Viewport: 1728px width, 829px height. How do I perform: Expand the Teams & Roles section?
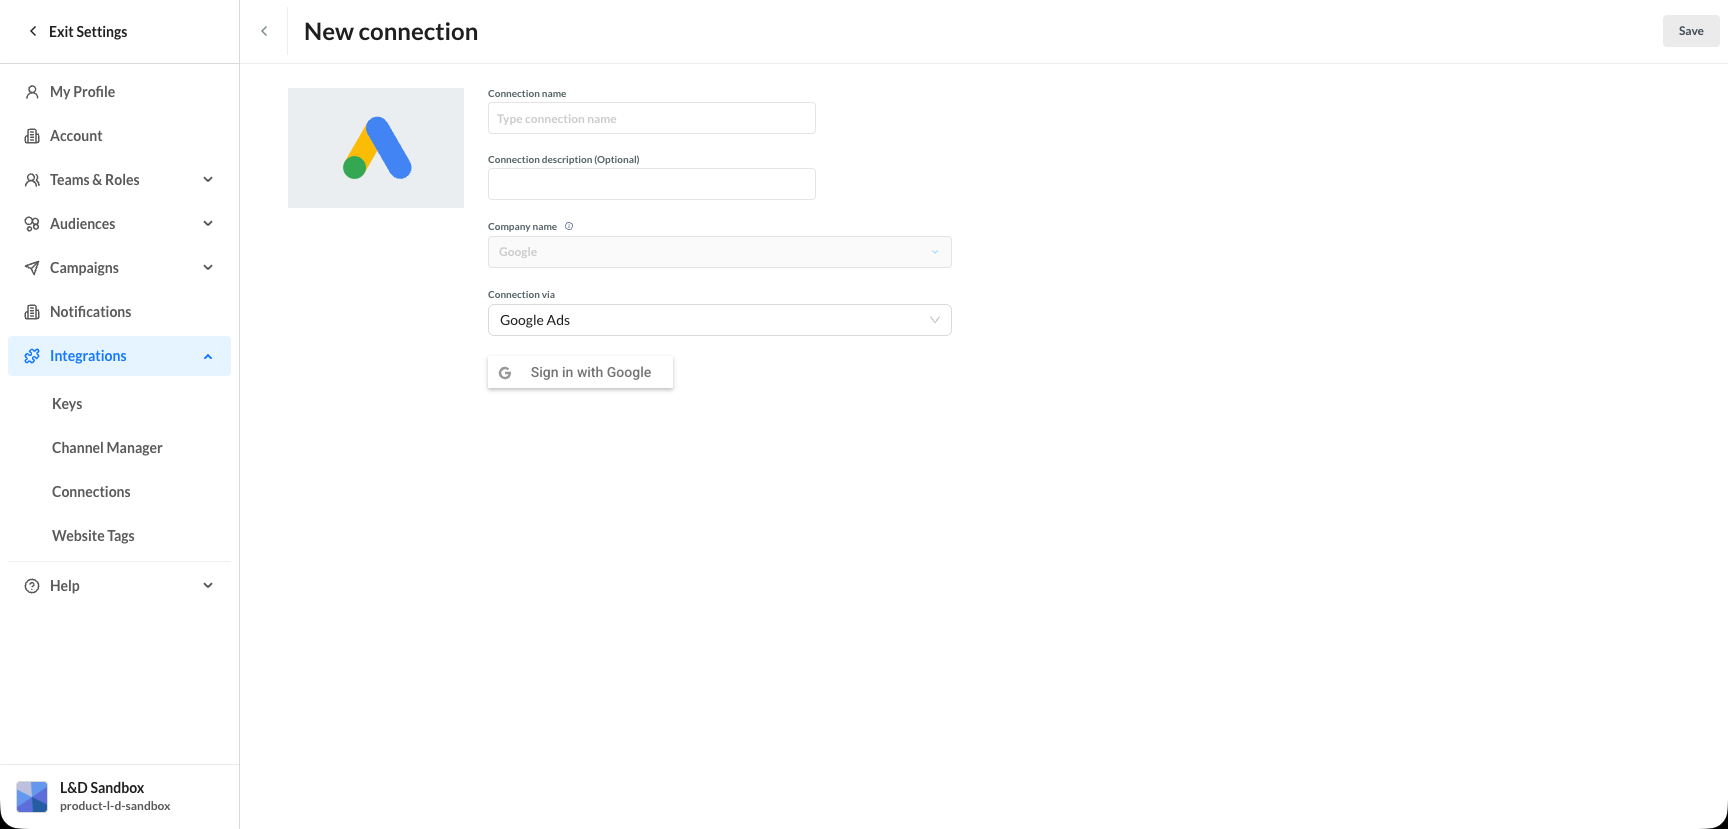pyautogui.click(x=208, y=180)
